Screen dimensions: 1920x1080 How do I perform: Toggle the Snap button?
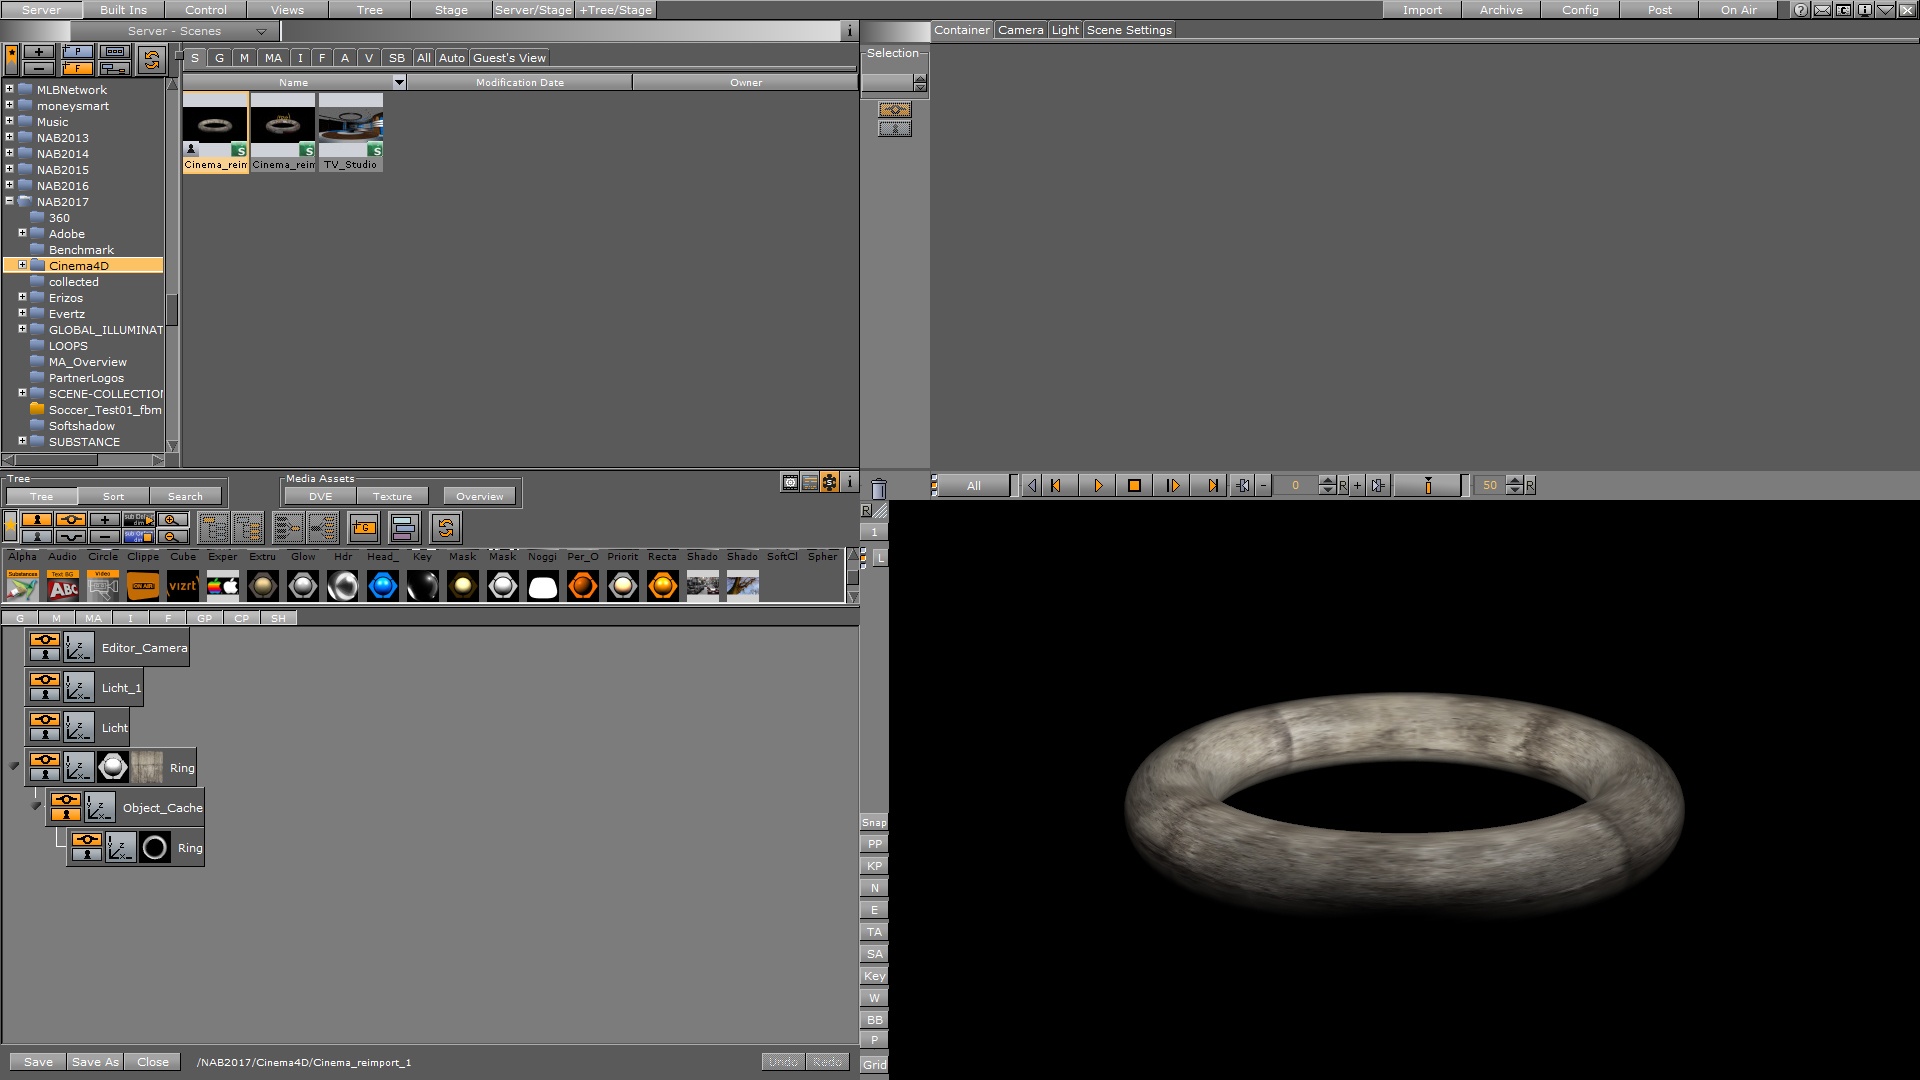coord(874,823)
